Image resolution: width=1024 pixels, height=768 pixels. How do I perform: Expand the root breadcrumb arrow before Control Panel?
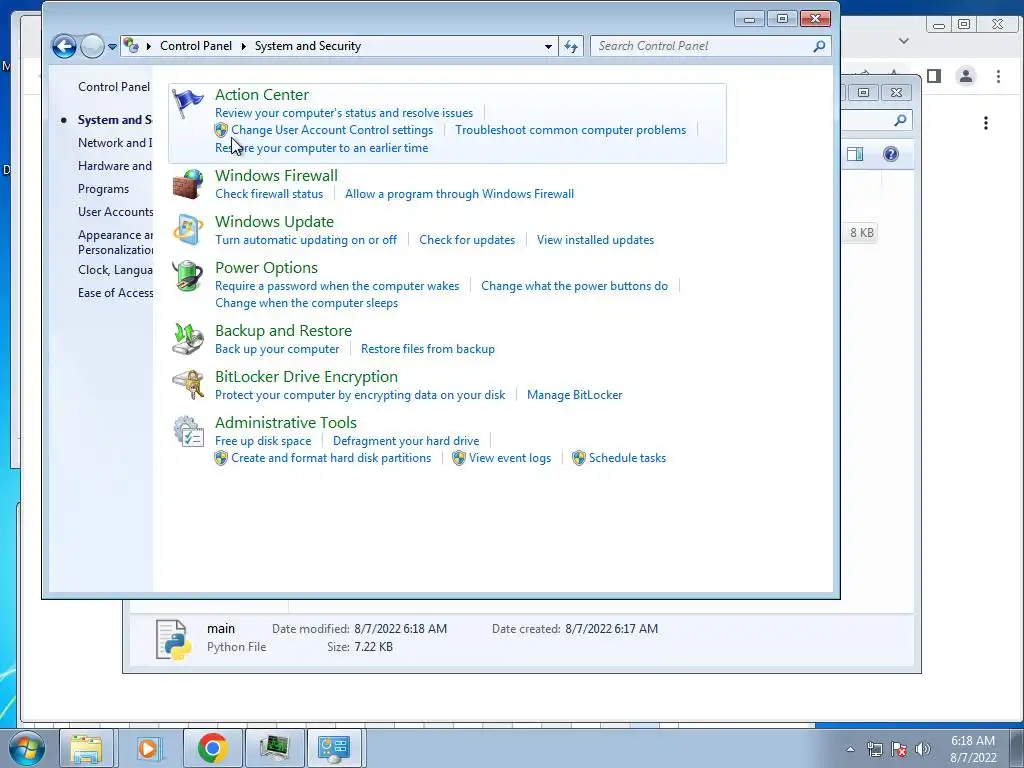pyautogui.click(x=149, y=46)
